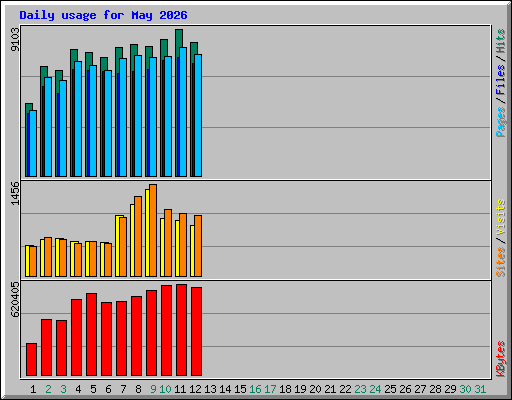512x400 pixels.
Task: Click day 28 on the x-axis
Action: (435, 389)
